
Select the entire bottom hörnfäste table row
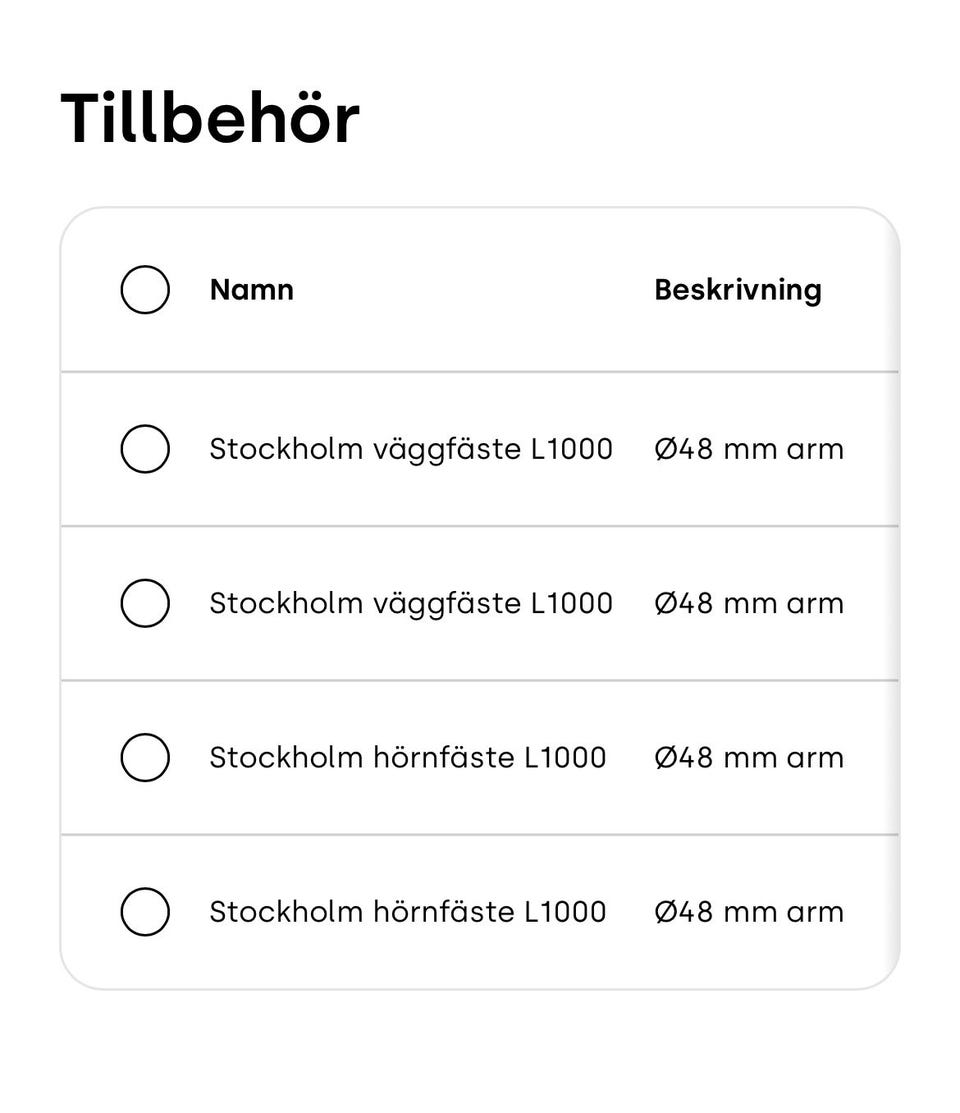(x=480, y=911)
